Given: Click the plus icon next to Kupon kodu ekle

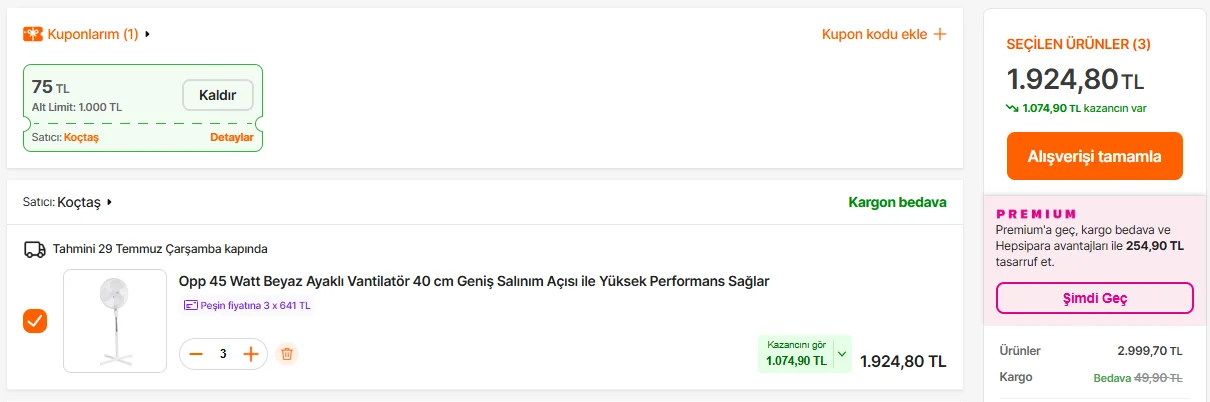Looking at the screenshot, I should coord(939,34).
